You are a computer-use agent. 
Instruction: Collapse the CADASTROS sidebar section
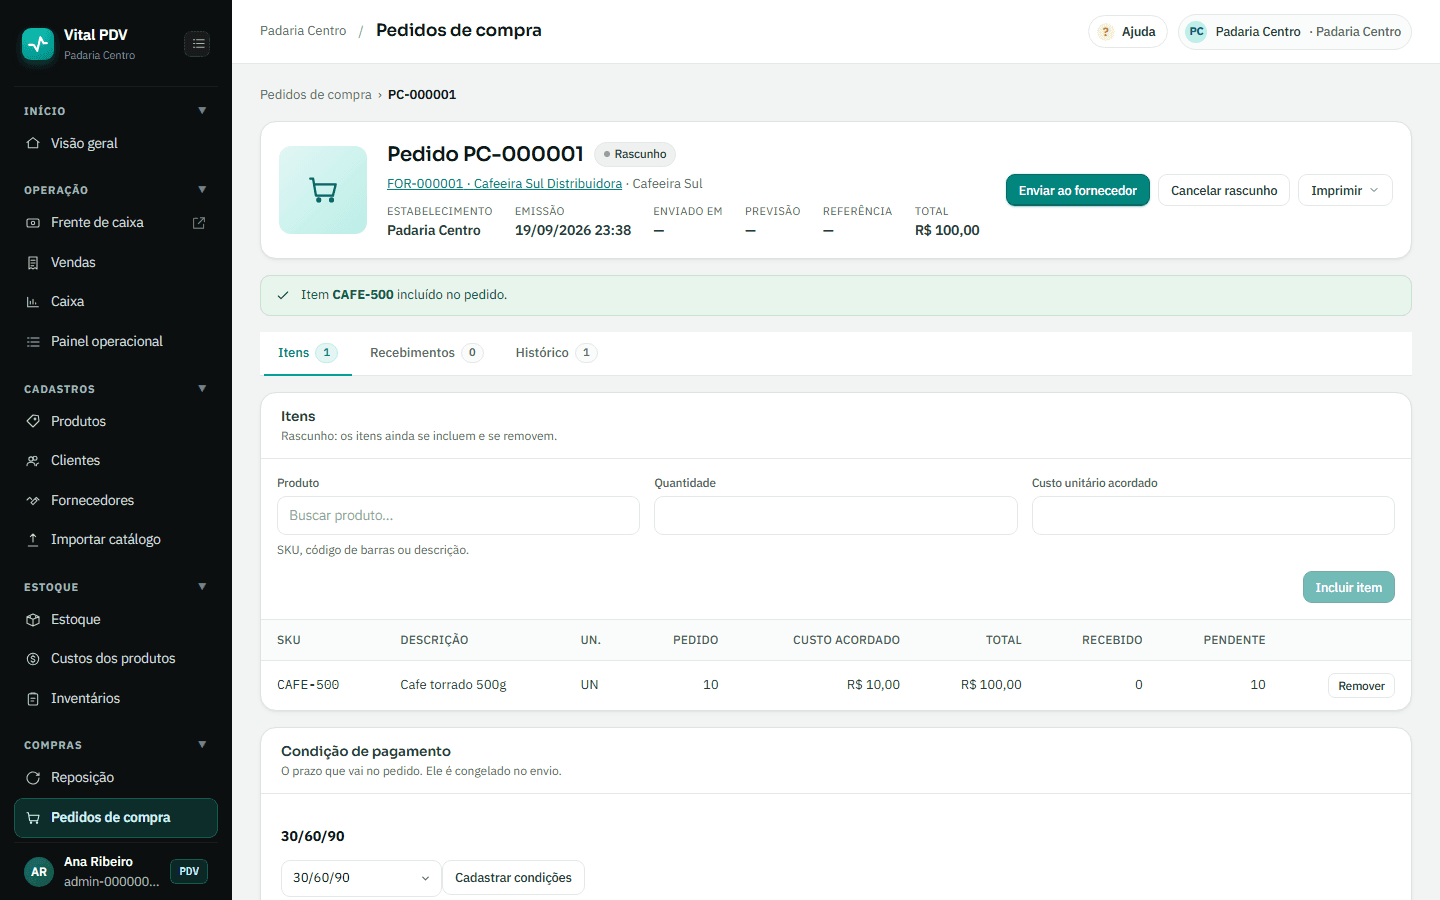coord(202,389)
